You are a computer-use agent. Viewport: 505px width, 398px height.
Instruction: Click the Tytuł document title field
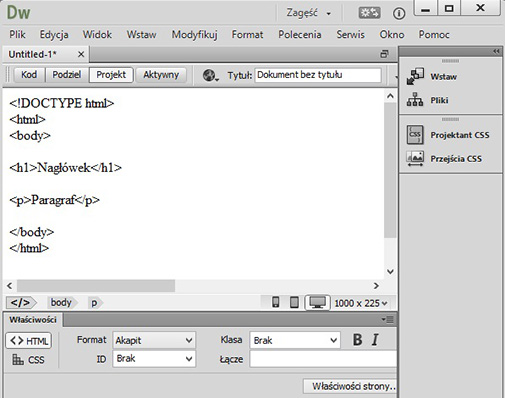click(x=318, y=75)
